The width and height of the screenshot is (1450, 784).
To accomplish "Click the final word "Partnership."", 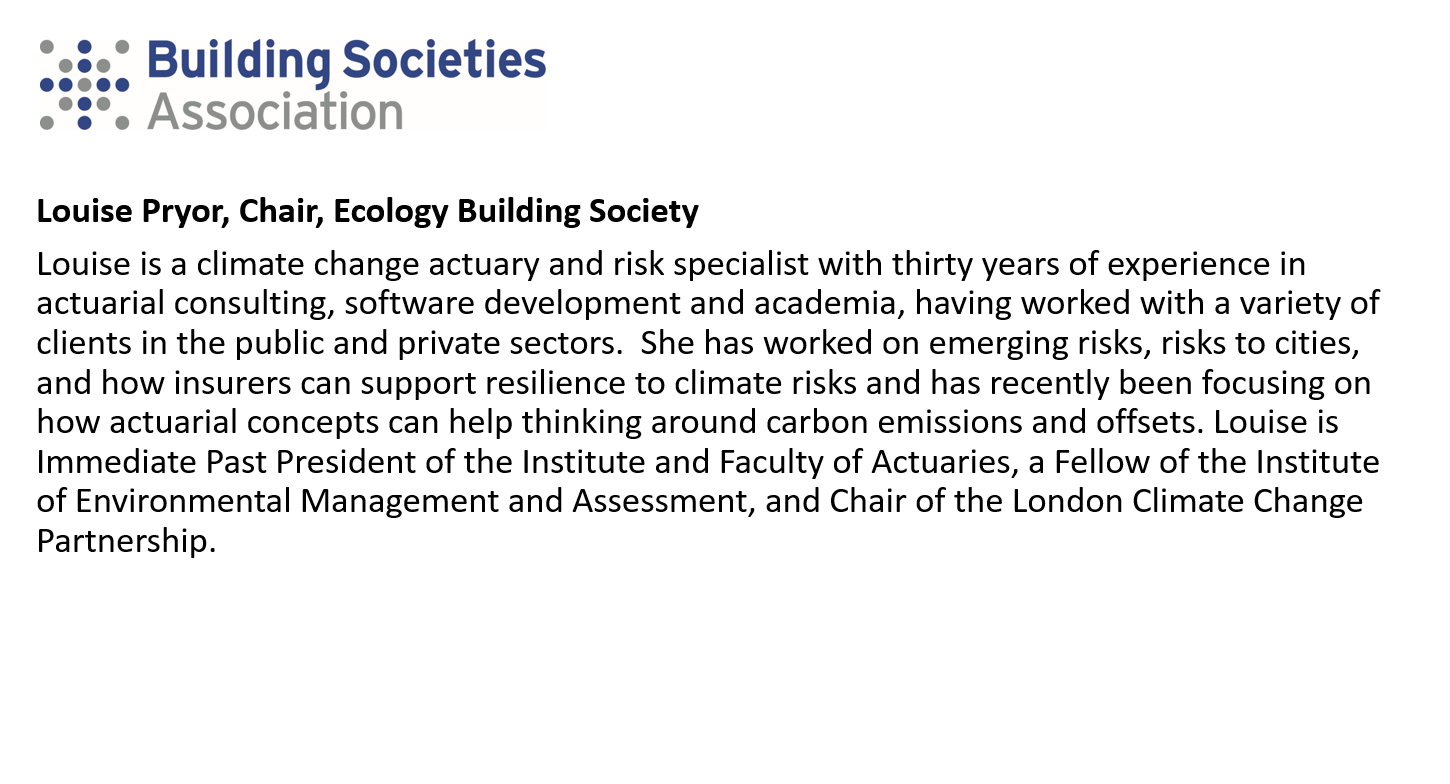I will coord(126,539).
